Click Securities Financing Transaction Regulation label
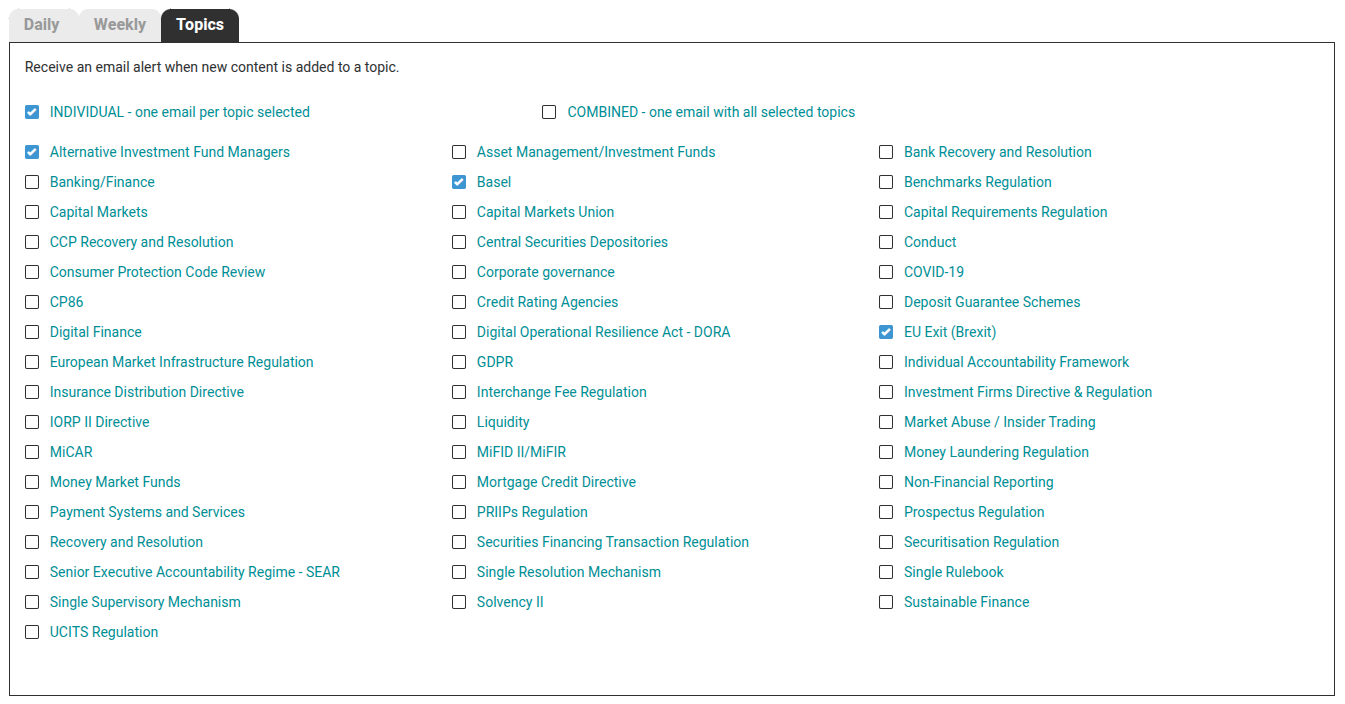 coord(613,542)
